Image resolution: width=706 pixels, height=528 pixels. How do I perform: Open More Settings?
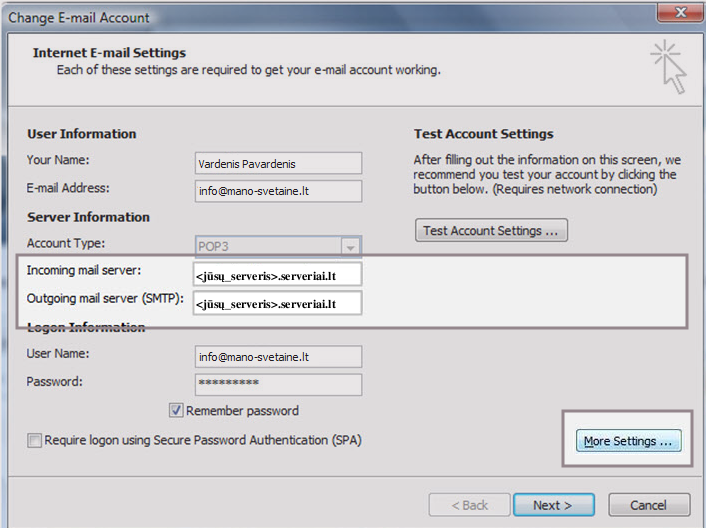pyautogui.click(x=628, y=441)
